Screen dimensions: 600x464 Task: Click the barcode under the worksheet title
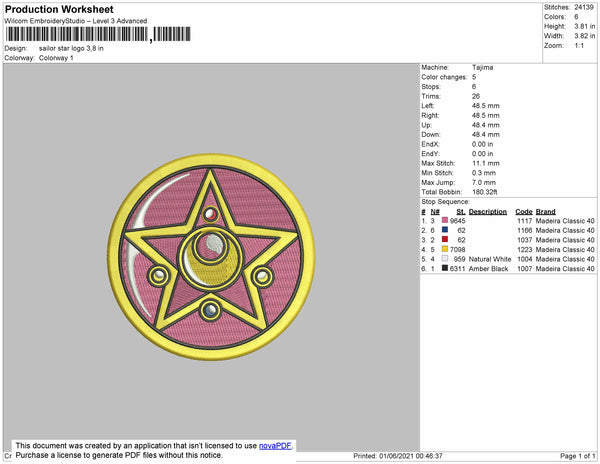(98, 34)
